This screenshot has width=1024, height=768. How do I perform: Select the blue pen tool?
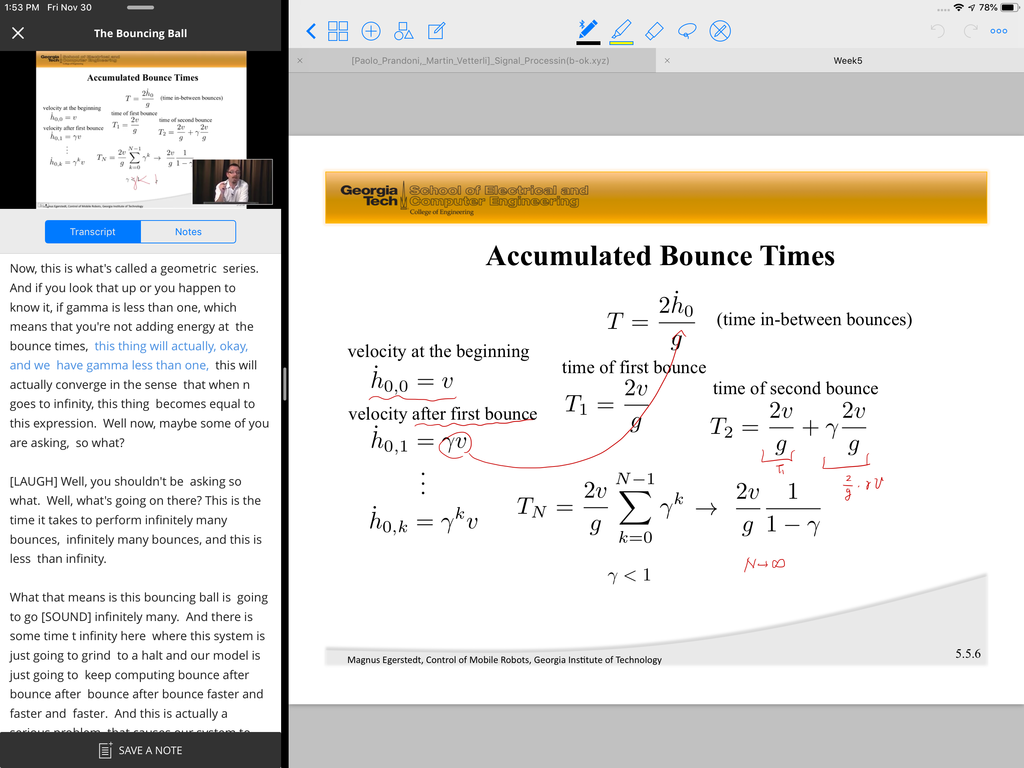point(588,31)
